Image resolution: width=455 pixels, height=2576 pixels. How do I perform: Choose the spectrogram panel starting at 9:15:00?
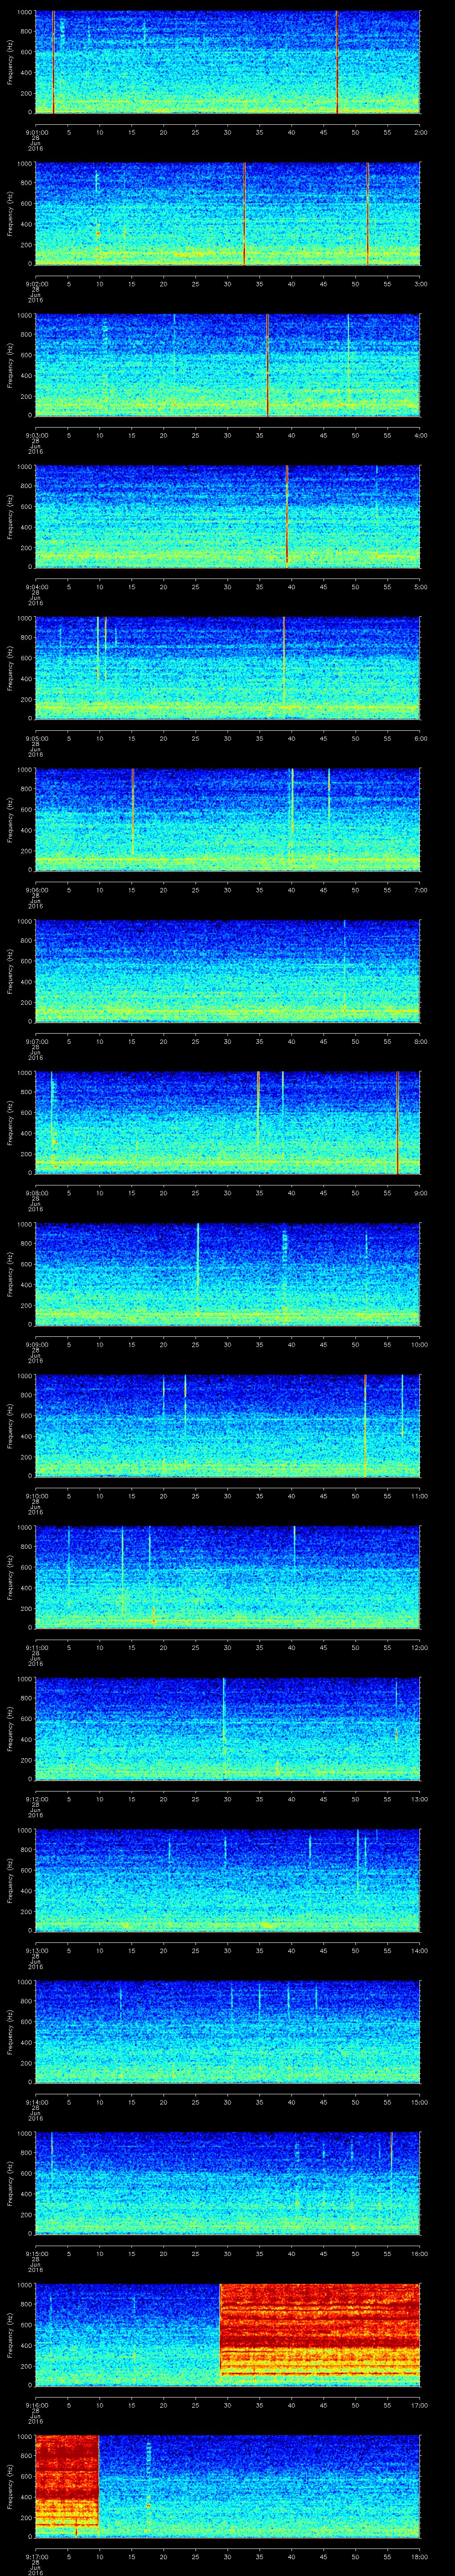227,2183
